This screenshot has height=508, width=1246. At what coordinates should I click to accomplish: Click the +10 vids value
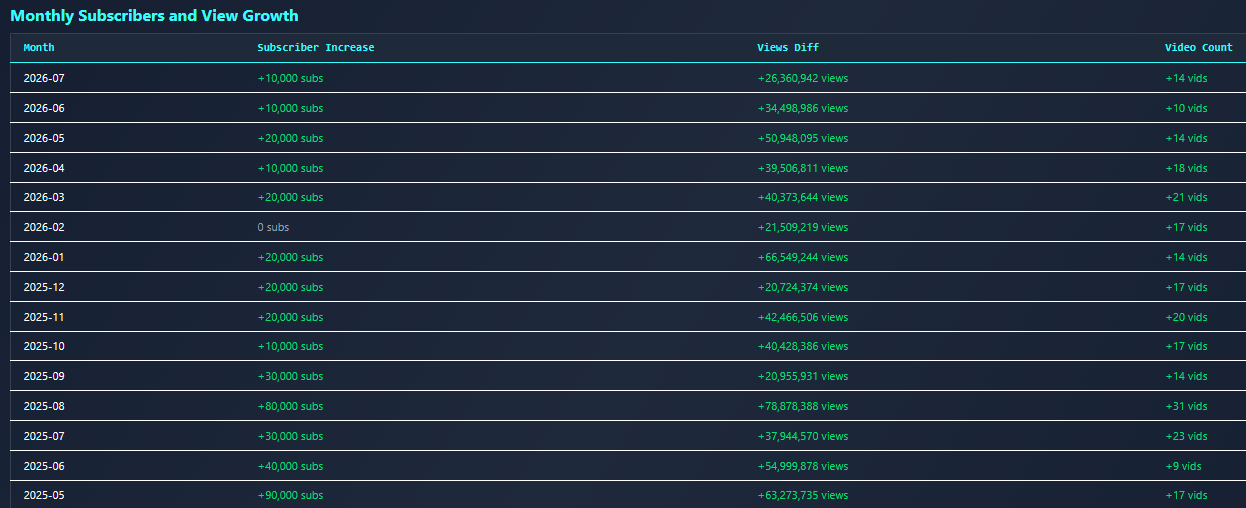(x=1186, y=108)
